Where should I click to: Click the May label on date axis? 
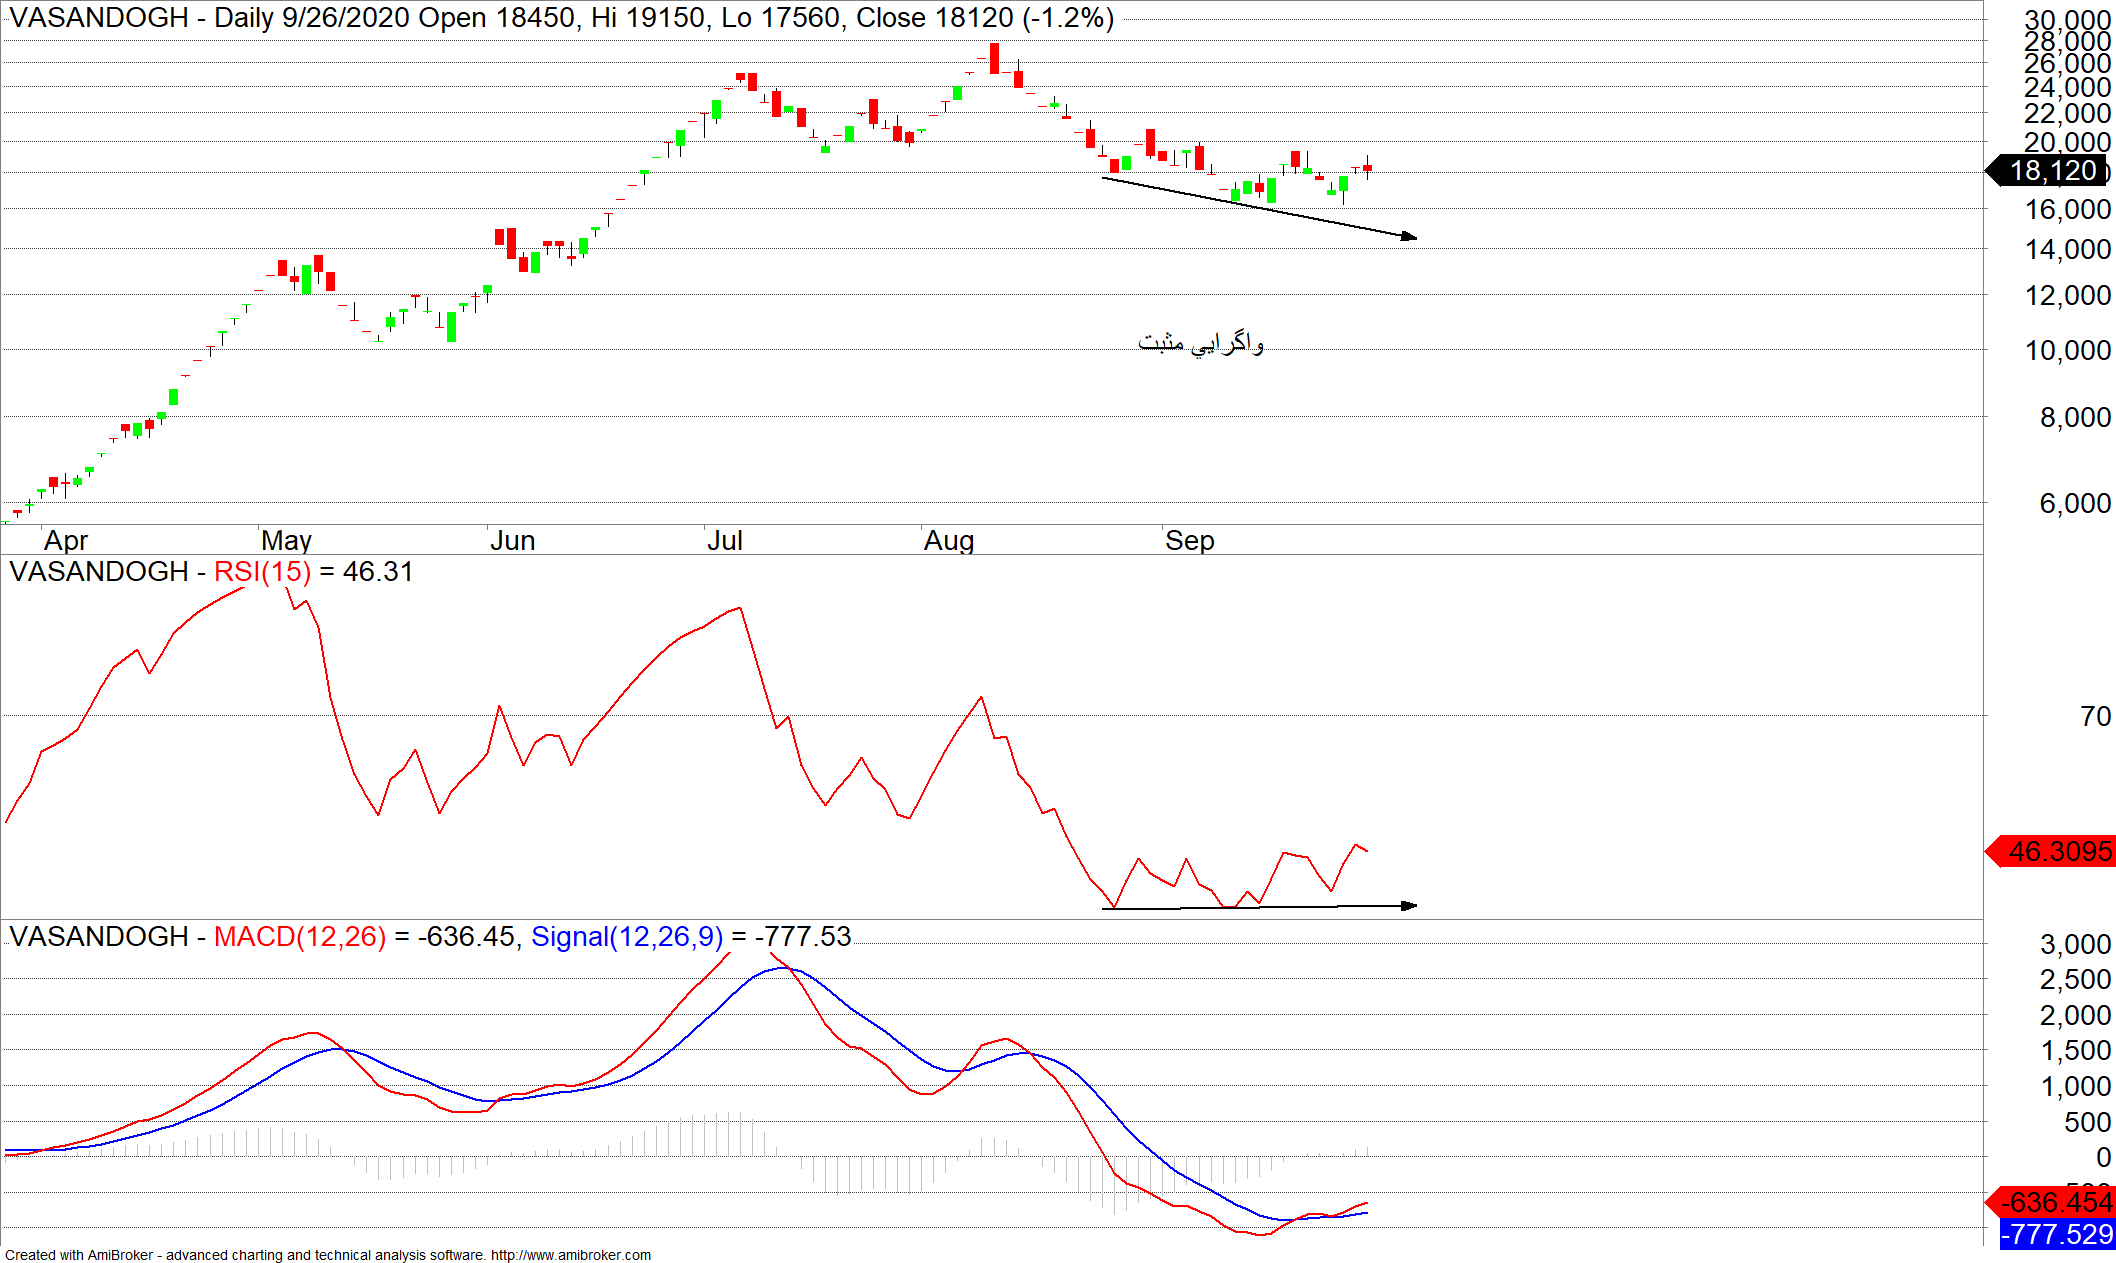pos(286,541)
